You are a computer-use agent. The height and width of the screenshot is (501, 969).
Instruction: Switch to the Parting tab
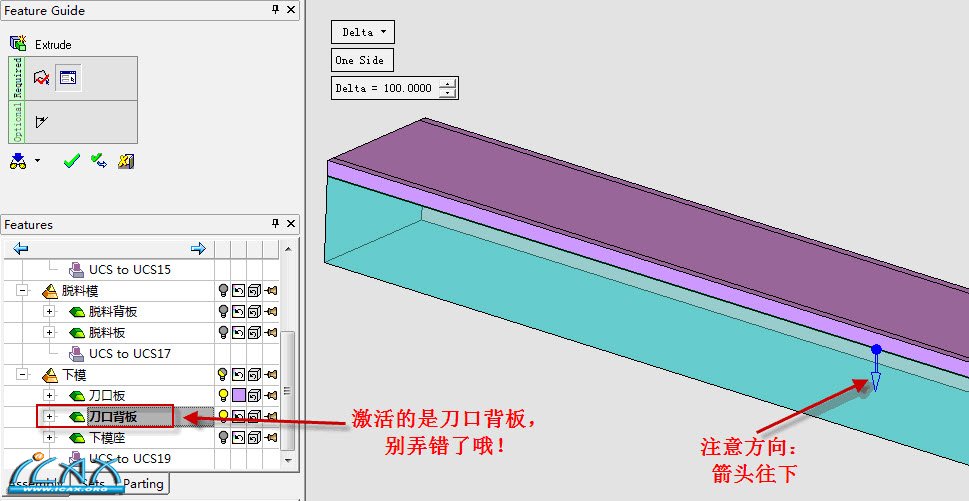143,484
